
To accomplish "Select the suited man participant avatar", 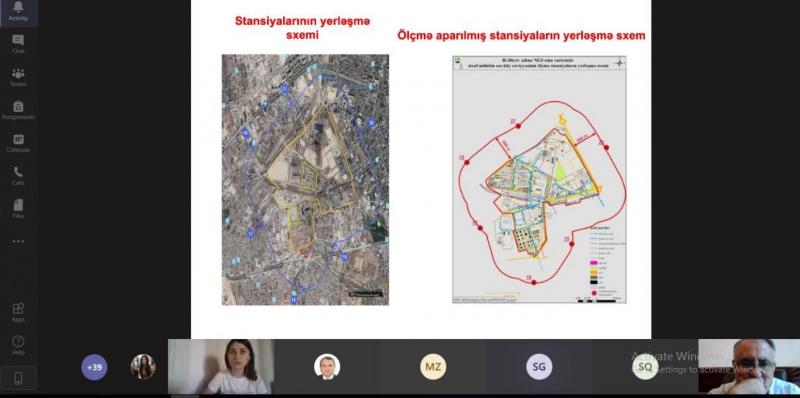I will [x=327, y=367].
